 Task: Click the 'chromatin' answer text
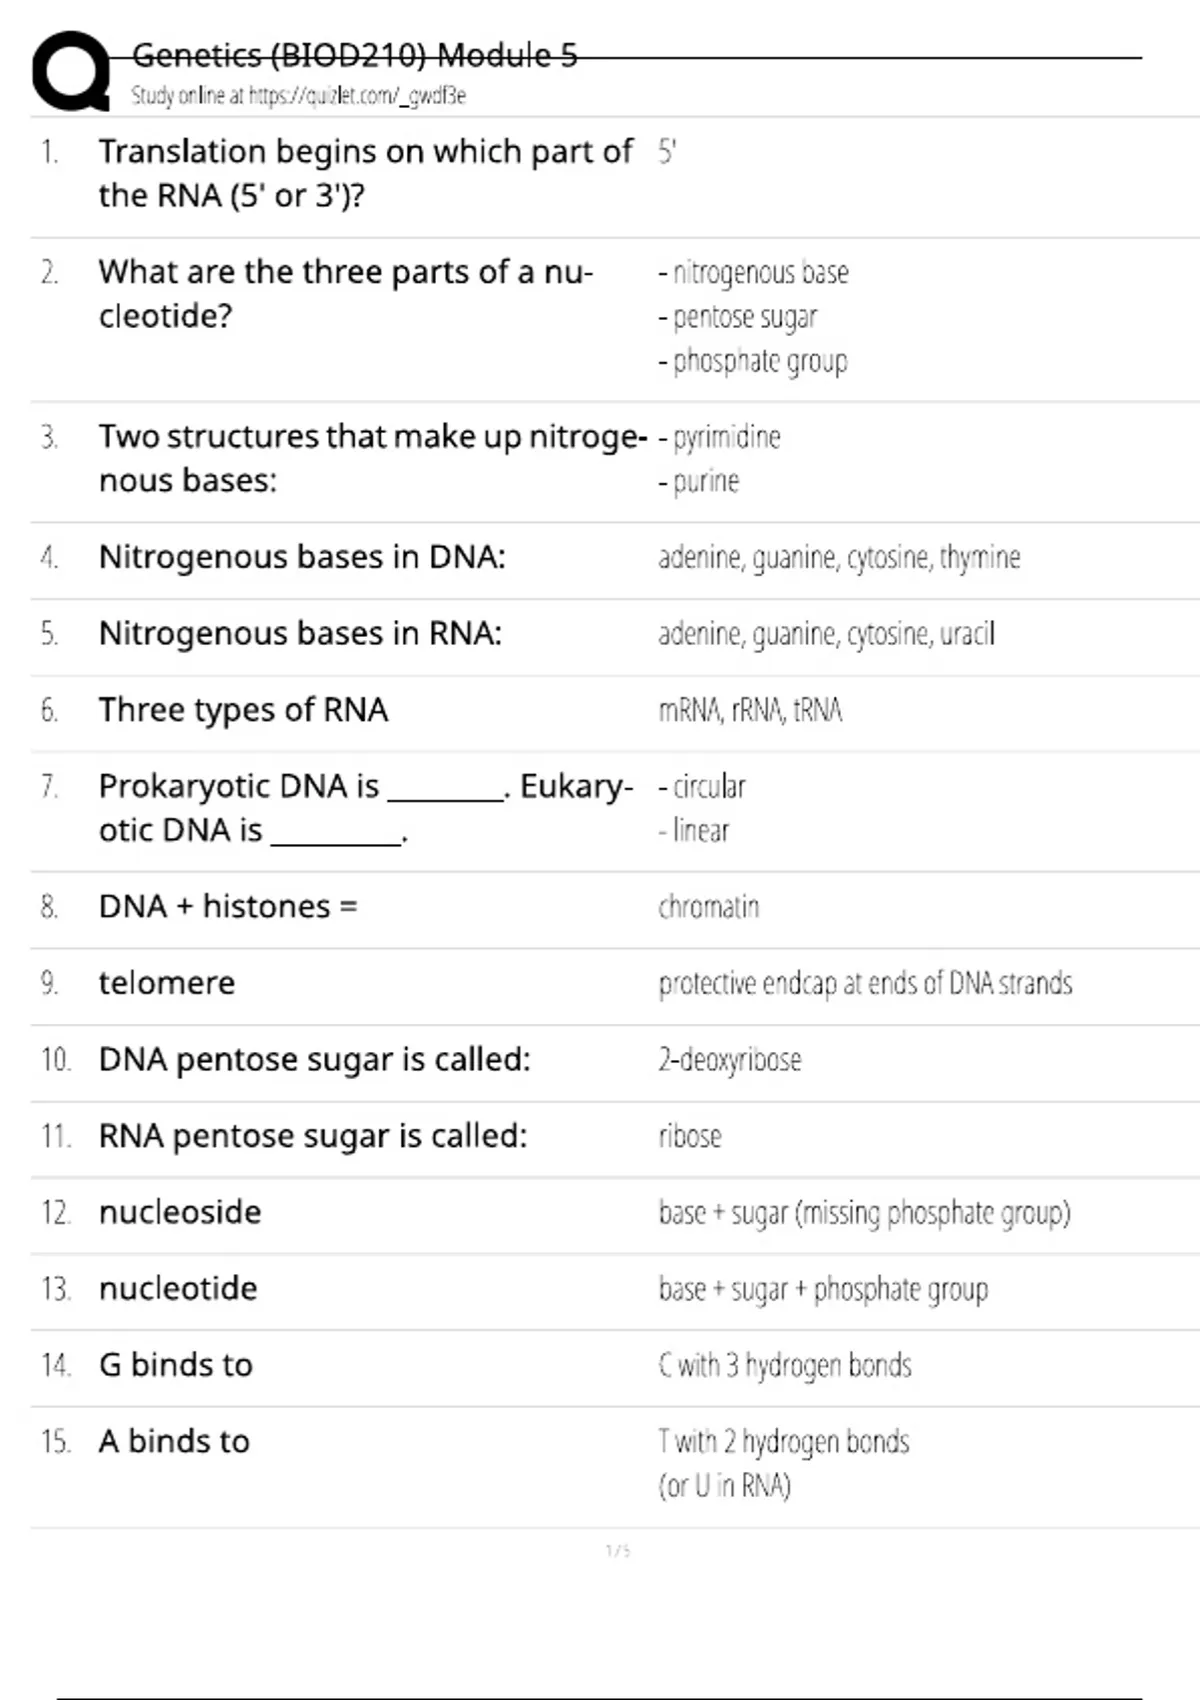click(708, 907)
